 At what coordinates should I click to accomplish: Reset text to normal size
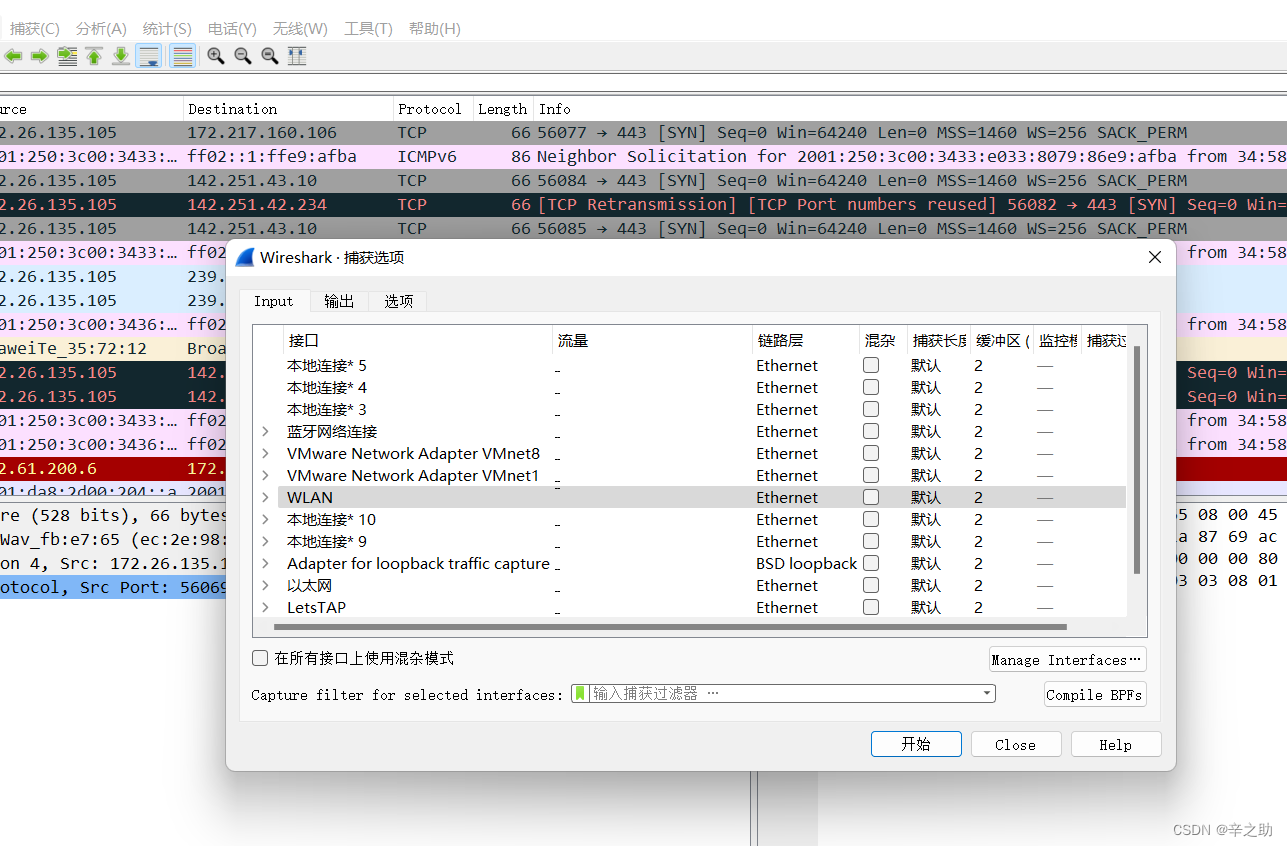pyautogui.click(x=270, y=56)
